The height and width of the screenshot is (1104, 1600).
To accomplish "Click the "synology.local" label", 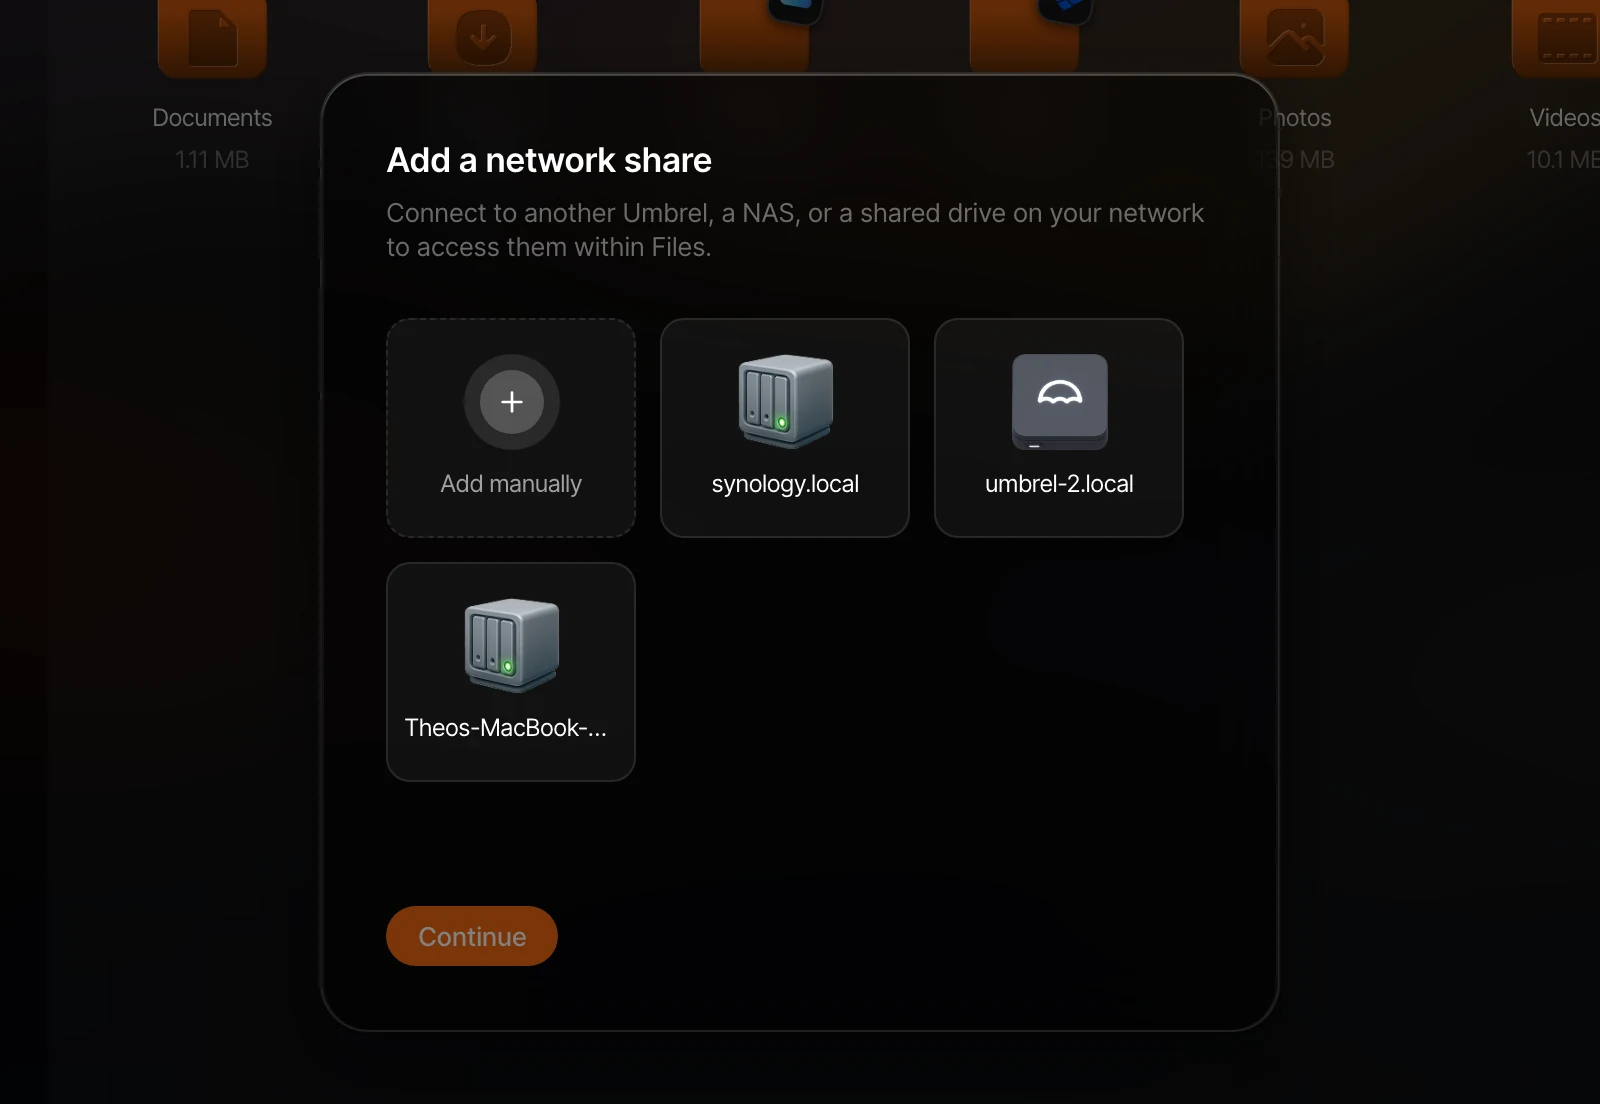I will pyautogui.click(x=785, y=484).
